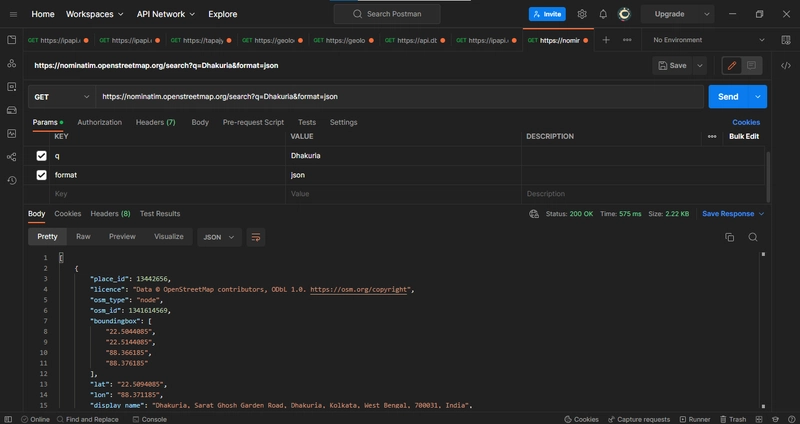
Task: Switch to the request Body tab
Action: (x=200, y=122)
